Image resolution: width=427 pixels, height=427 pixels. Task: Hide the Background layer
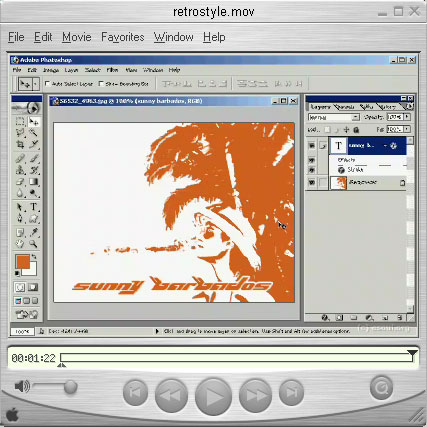pyautogui.click(x=312, y=183)
